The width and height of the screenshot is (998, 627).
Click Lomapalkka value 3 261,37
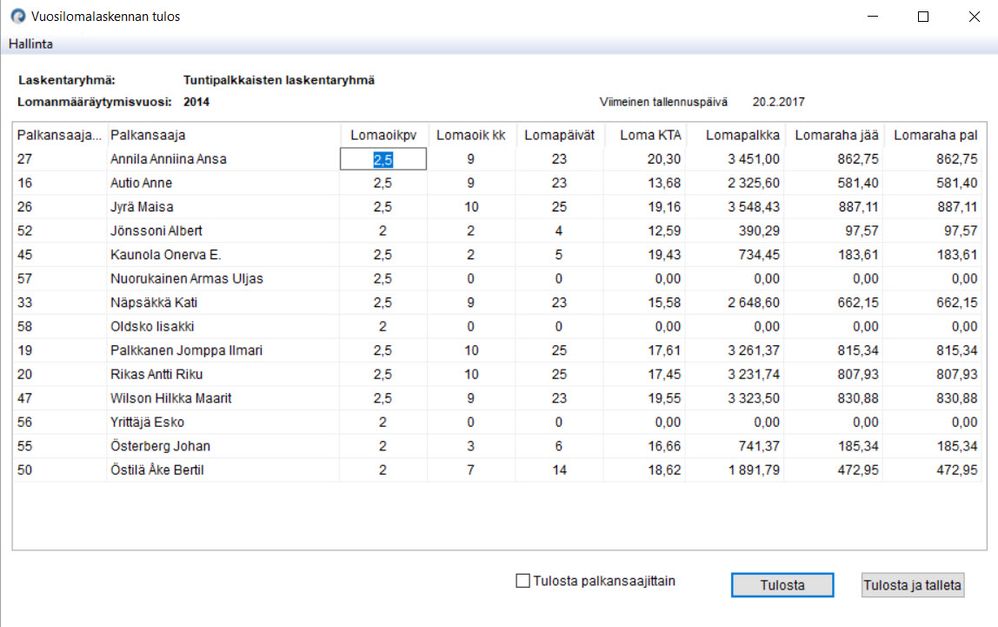point(754,350)
